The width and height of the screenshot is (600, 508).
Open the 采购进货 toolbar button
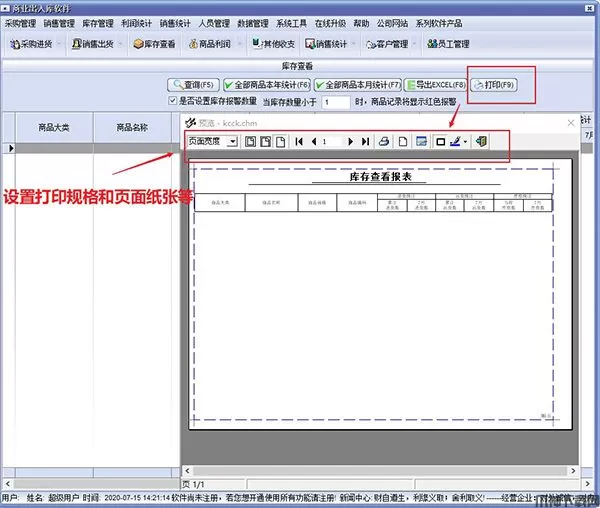31,44
